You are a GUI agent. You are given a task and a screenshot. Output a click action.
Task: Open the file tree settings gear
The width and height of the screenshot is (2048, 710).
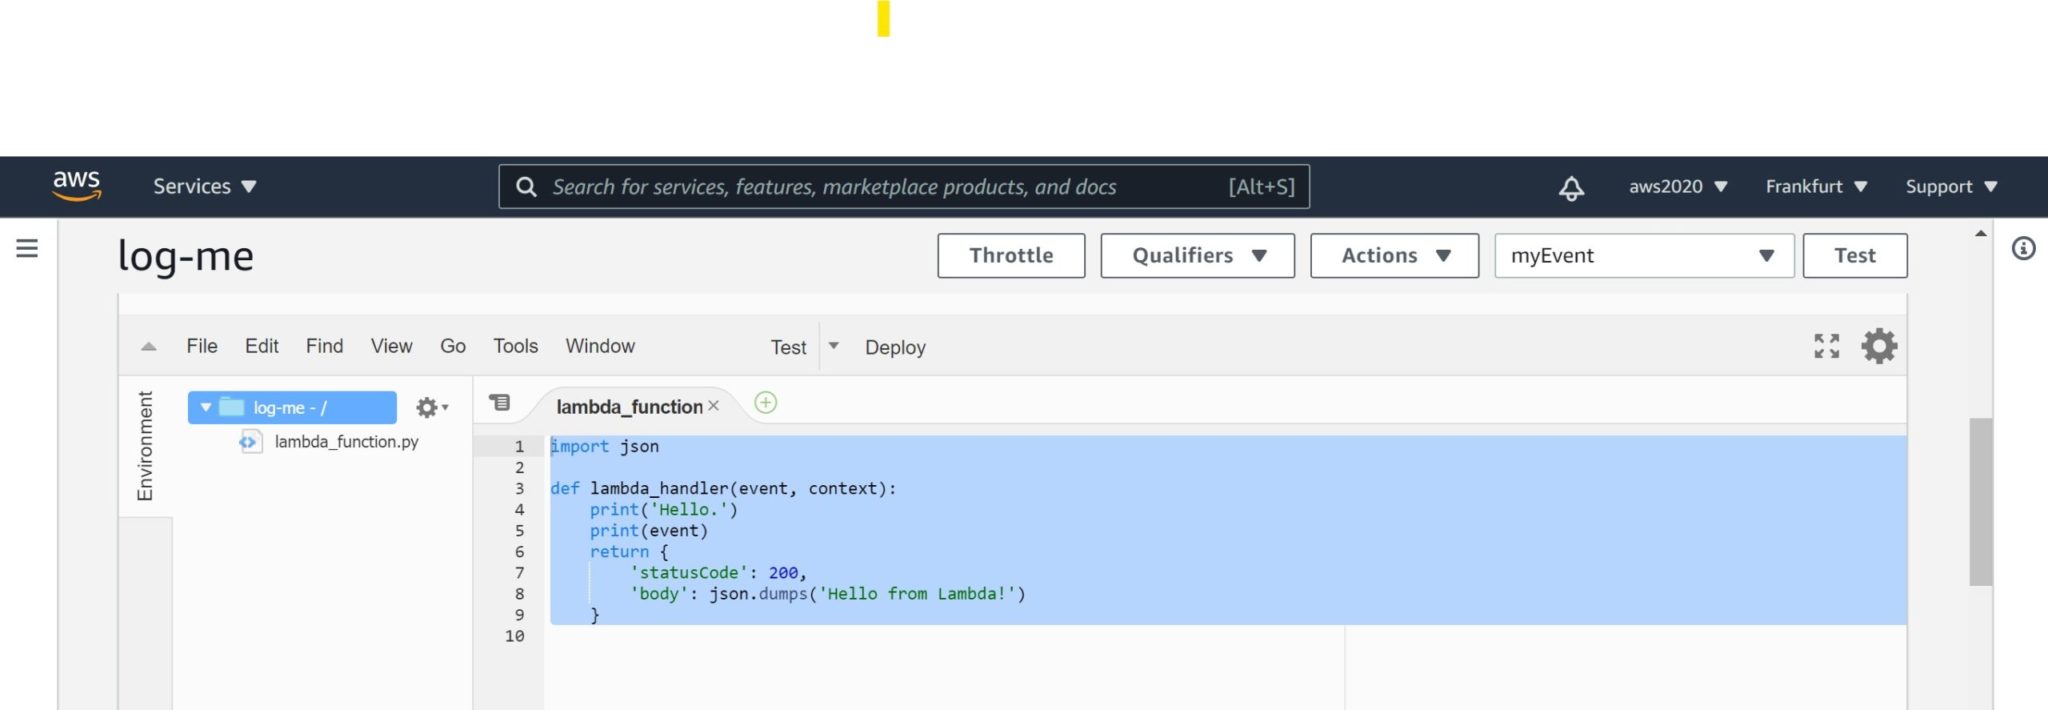click(431, 407)
